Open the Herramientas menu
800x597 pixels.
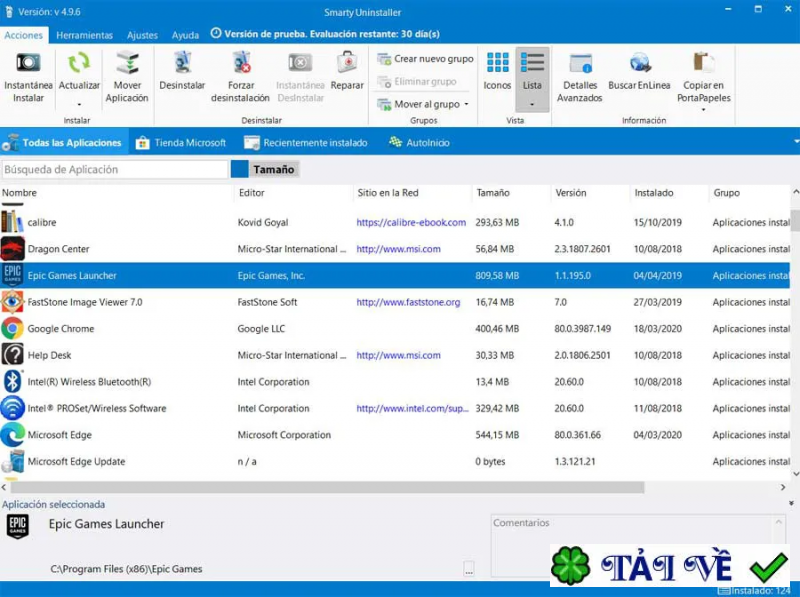click(x=85, y=33)
